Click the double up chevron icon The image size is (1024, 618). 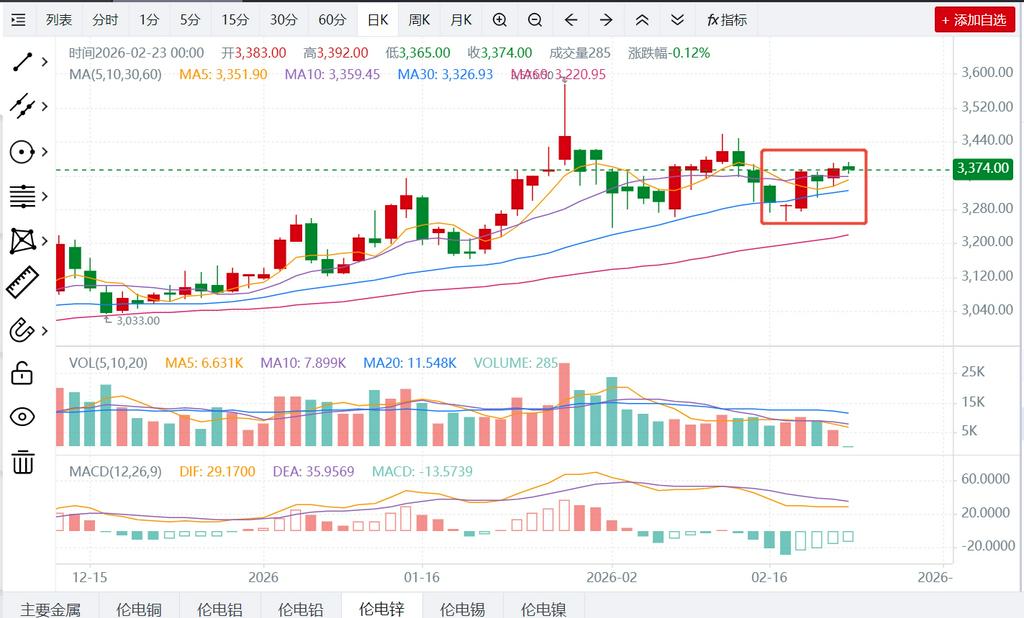642,20
